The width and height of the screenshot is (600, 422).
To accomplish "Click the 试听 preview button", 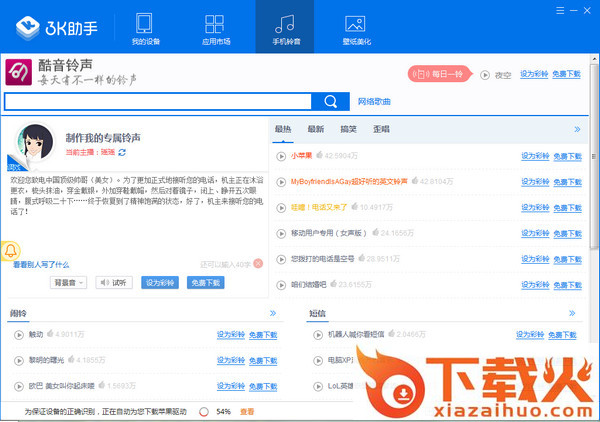I will (114, 283).
